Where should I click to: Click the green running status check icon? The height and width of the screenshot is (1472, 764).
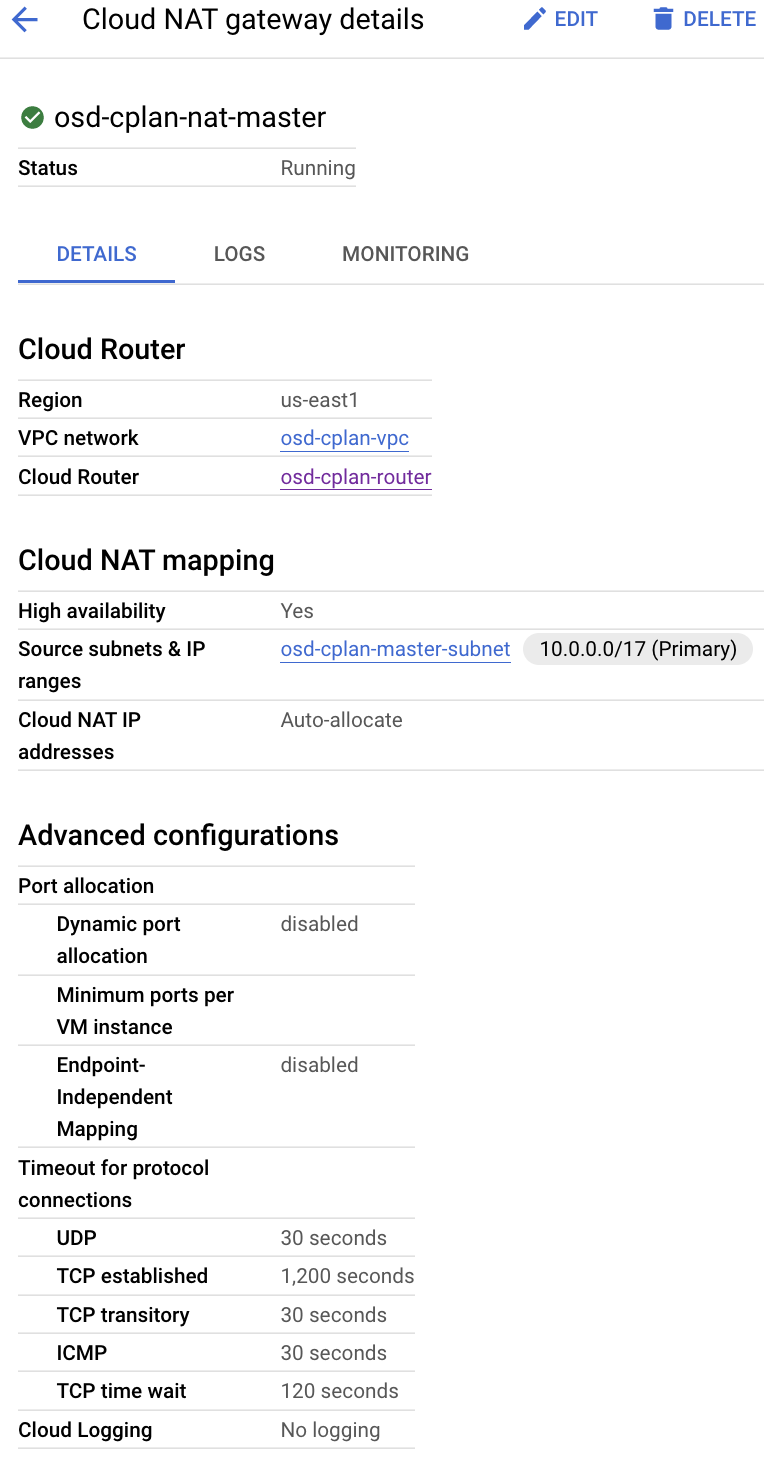[31, 117]
